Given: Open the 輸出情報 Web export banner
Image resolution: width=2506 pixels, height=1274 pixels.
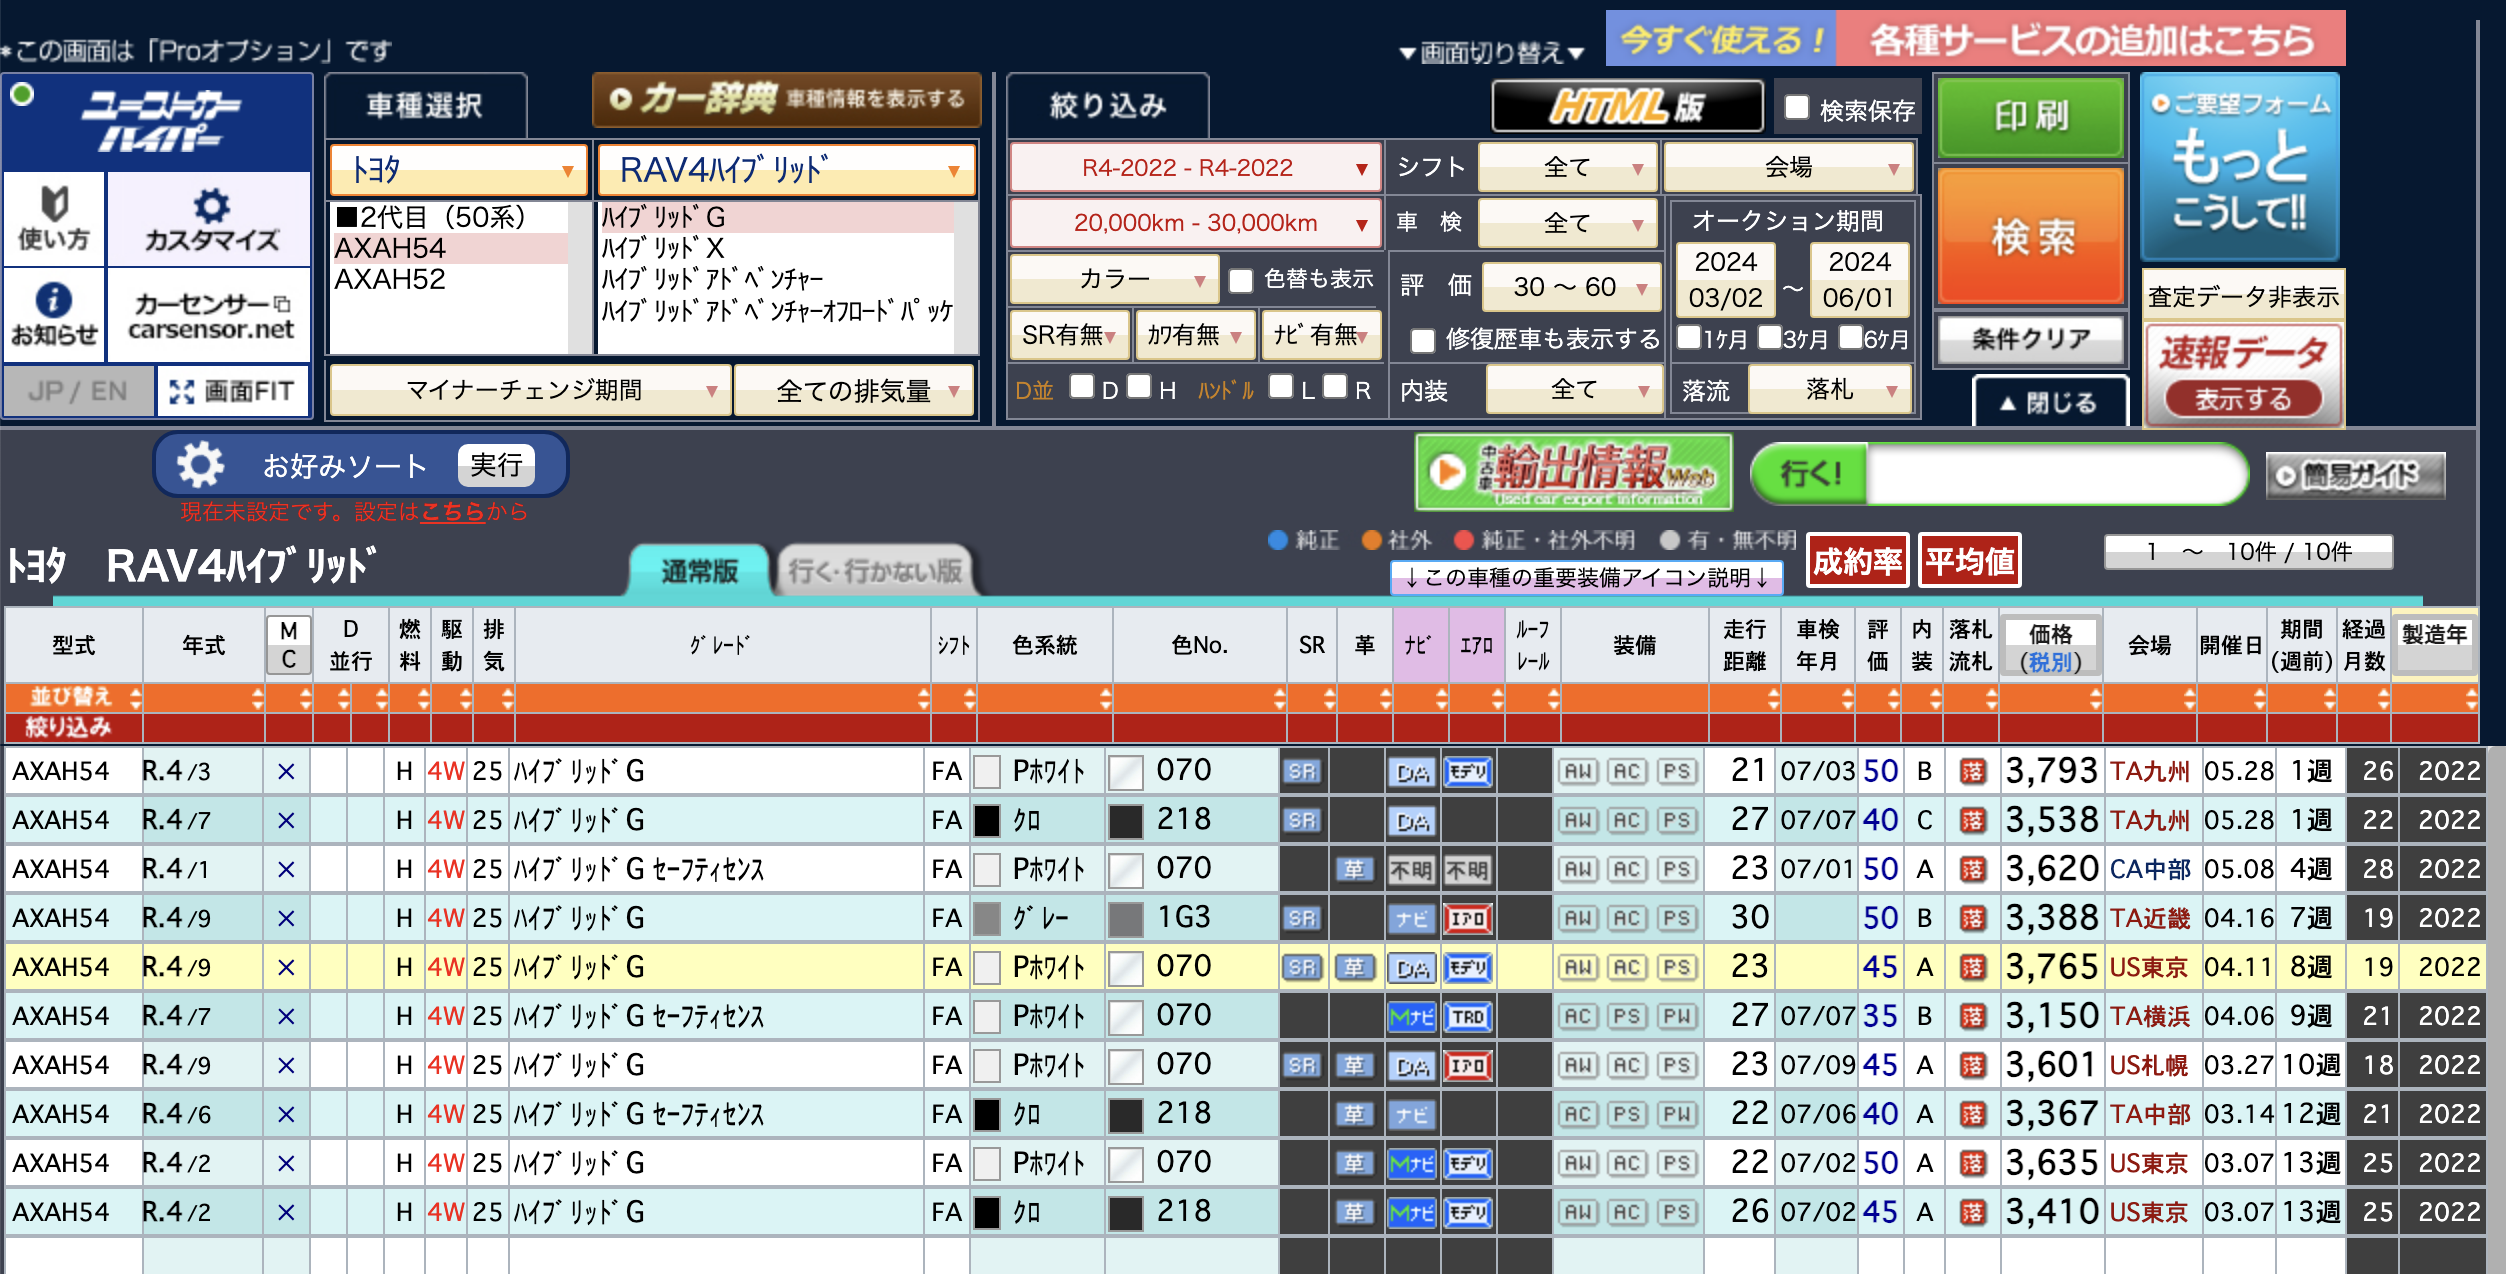Looking at the screenshot, I should 1573,472.
